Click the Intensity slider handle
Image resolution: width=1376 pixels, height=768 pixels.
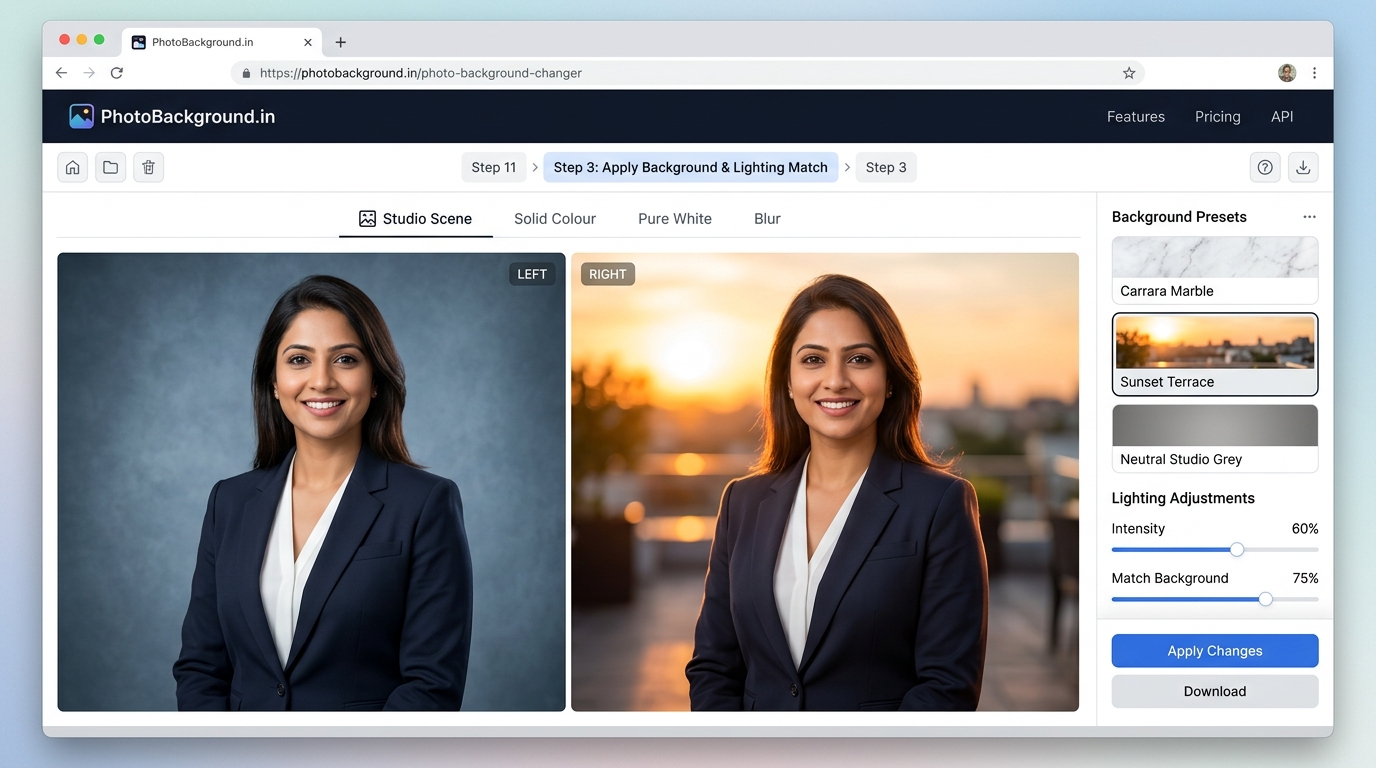[1237, 549]
